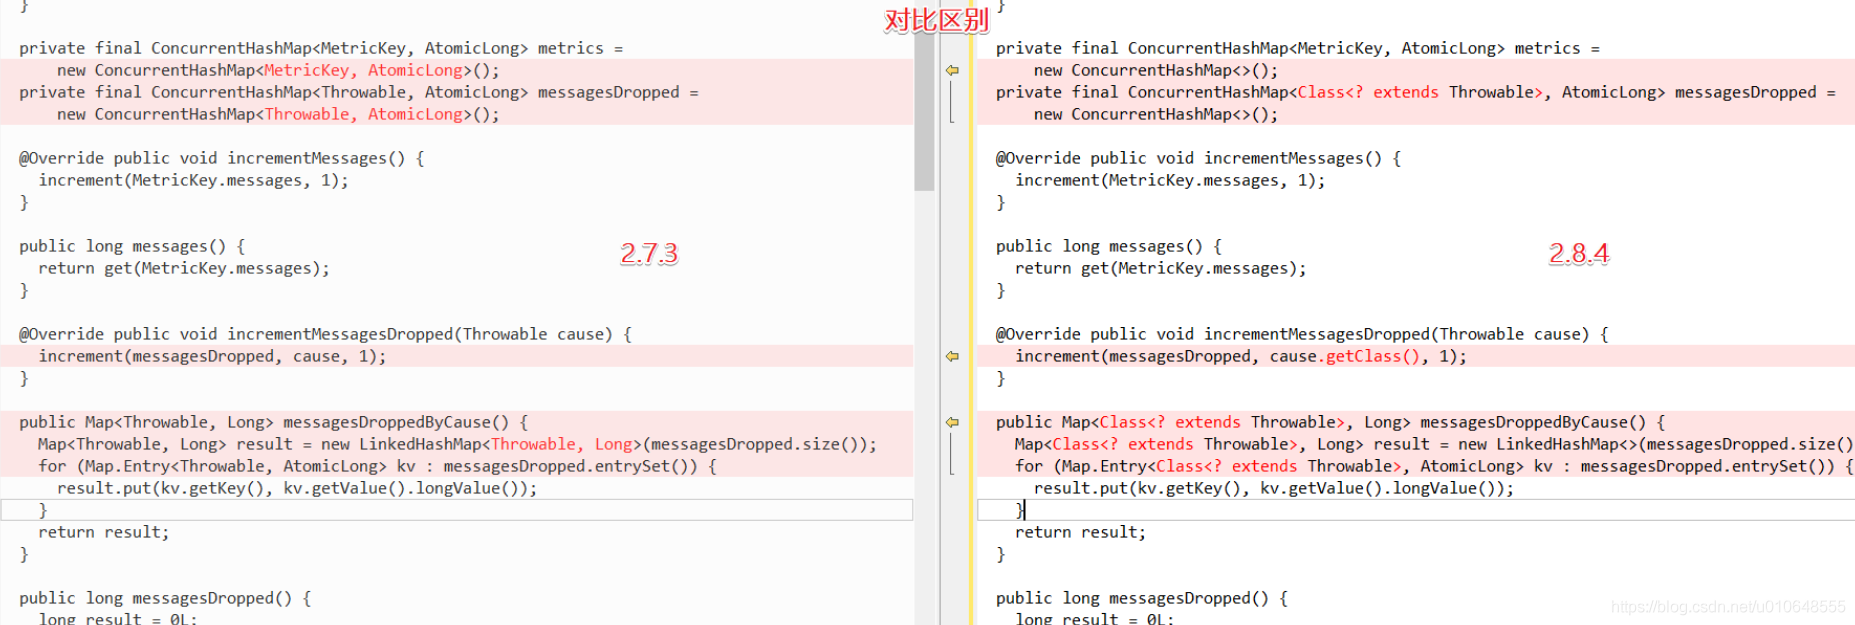
Task: Click 'increment(MetricKey.messages, 1);' in the left pane
Action: [x=193, y=180]
